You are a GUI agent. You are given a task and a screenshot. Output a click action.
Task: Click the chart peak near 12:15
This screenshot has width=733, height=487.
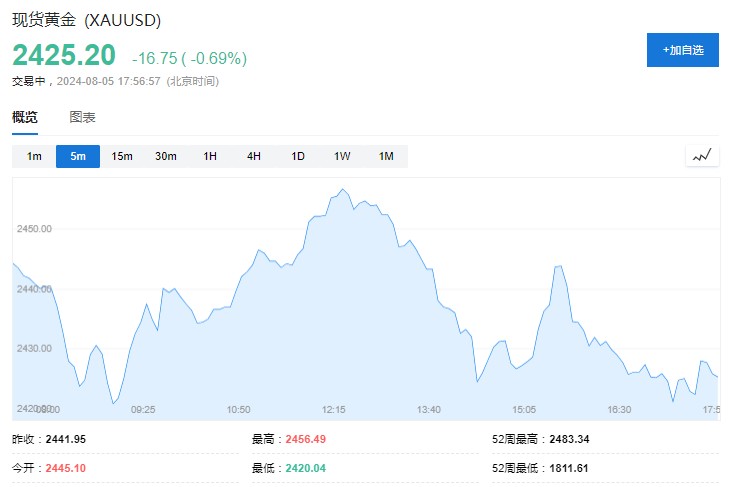pyautogui.click(x=342, y=189)
